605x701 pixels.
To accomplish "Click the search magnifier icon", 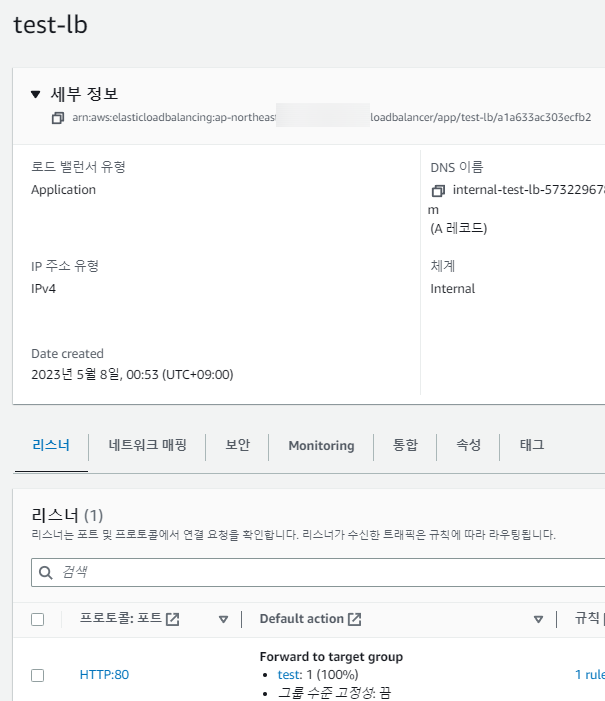I will (x=46, y=572).
